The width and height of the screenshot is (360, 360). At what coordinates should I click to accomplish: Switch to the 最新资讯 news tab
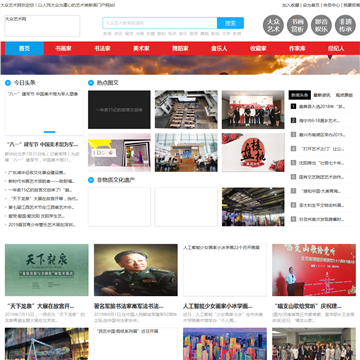pyautogui.click(x=322, y=95)
